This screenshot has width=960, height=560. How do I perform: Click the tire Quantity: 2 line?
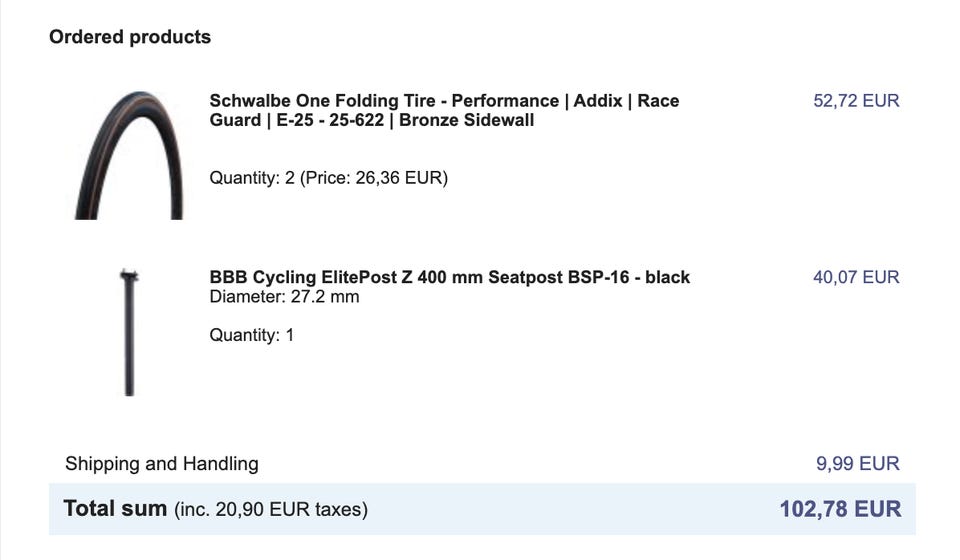click(x=329, y=178)
